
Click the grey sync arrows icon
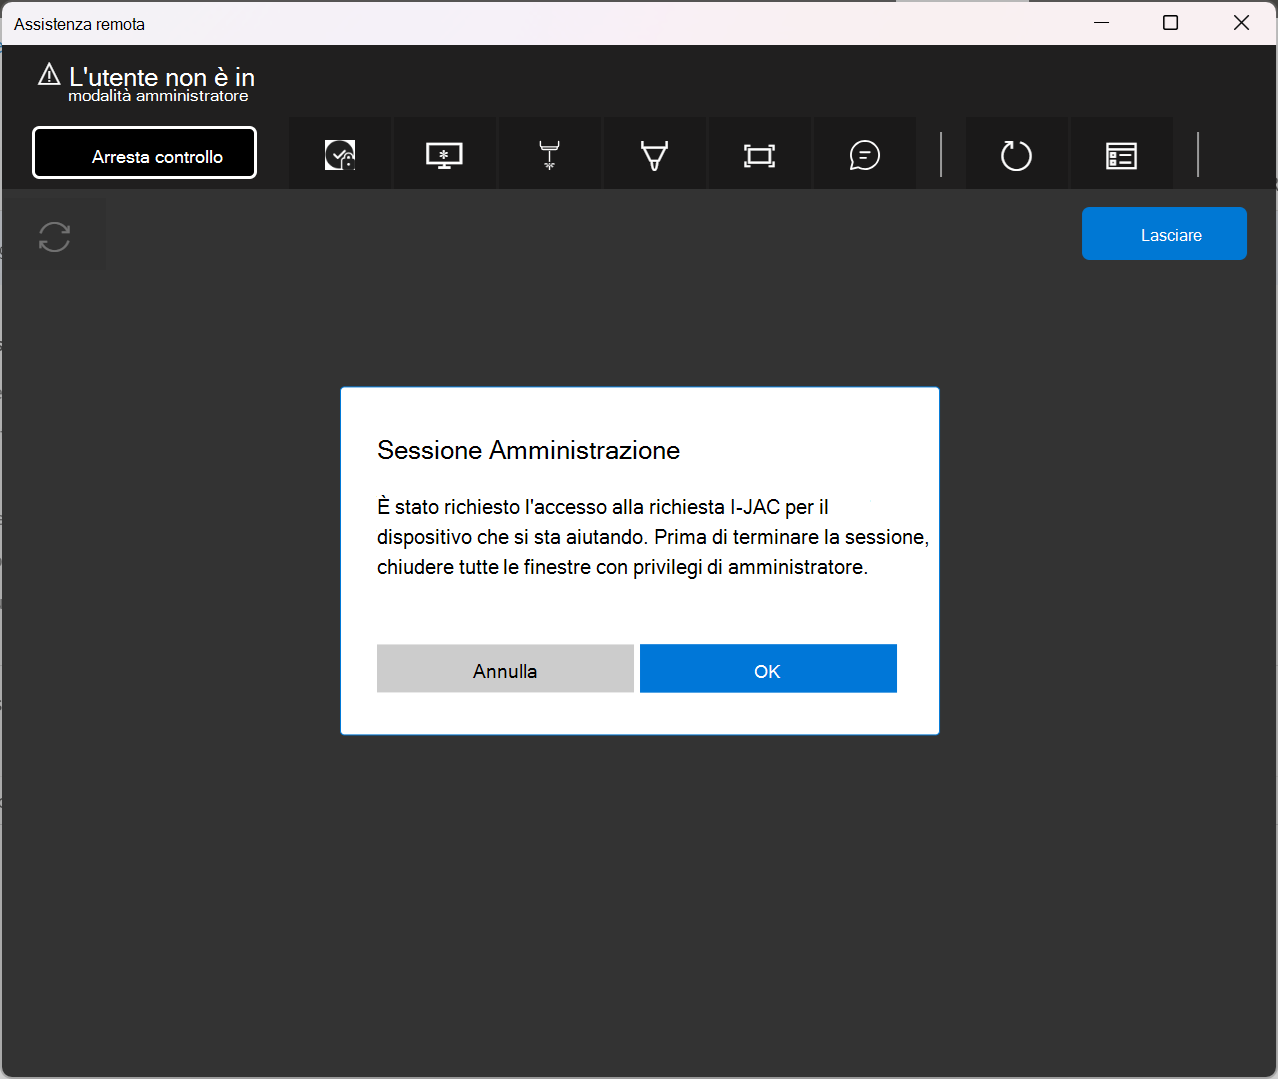(x=54, y=237)
